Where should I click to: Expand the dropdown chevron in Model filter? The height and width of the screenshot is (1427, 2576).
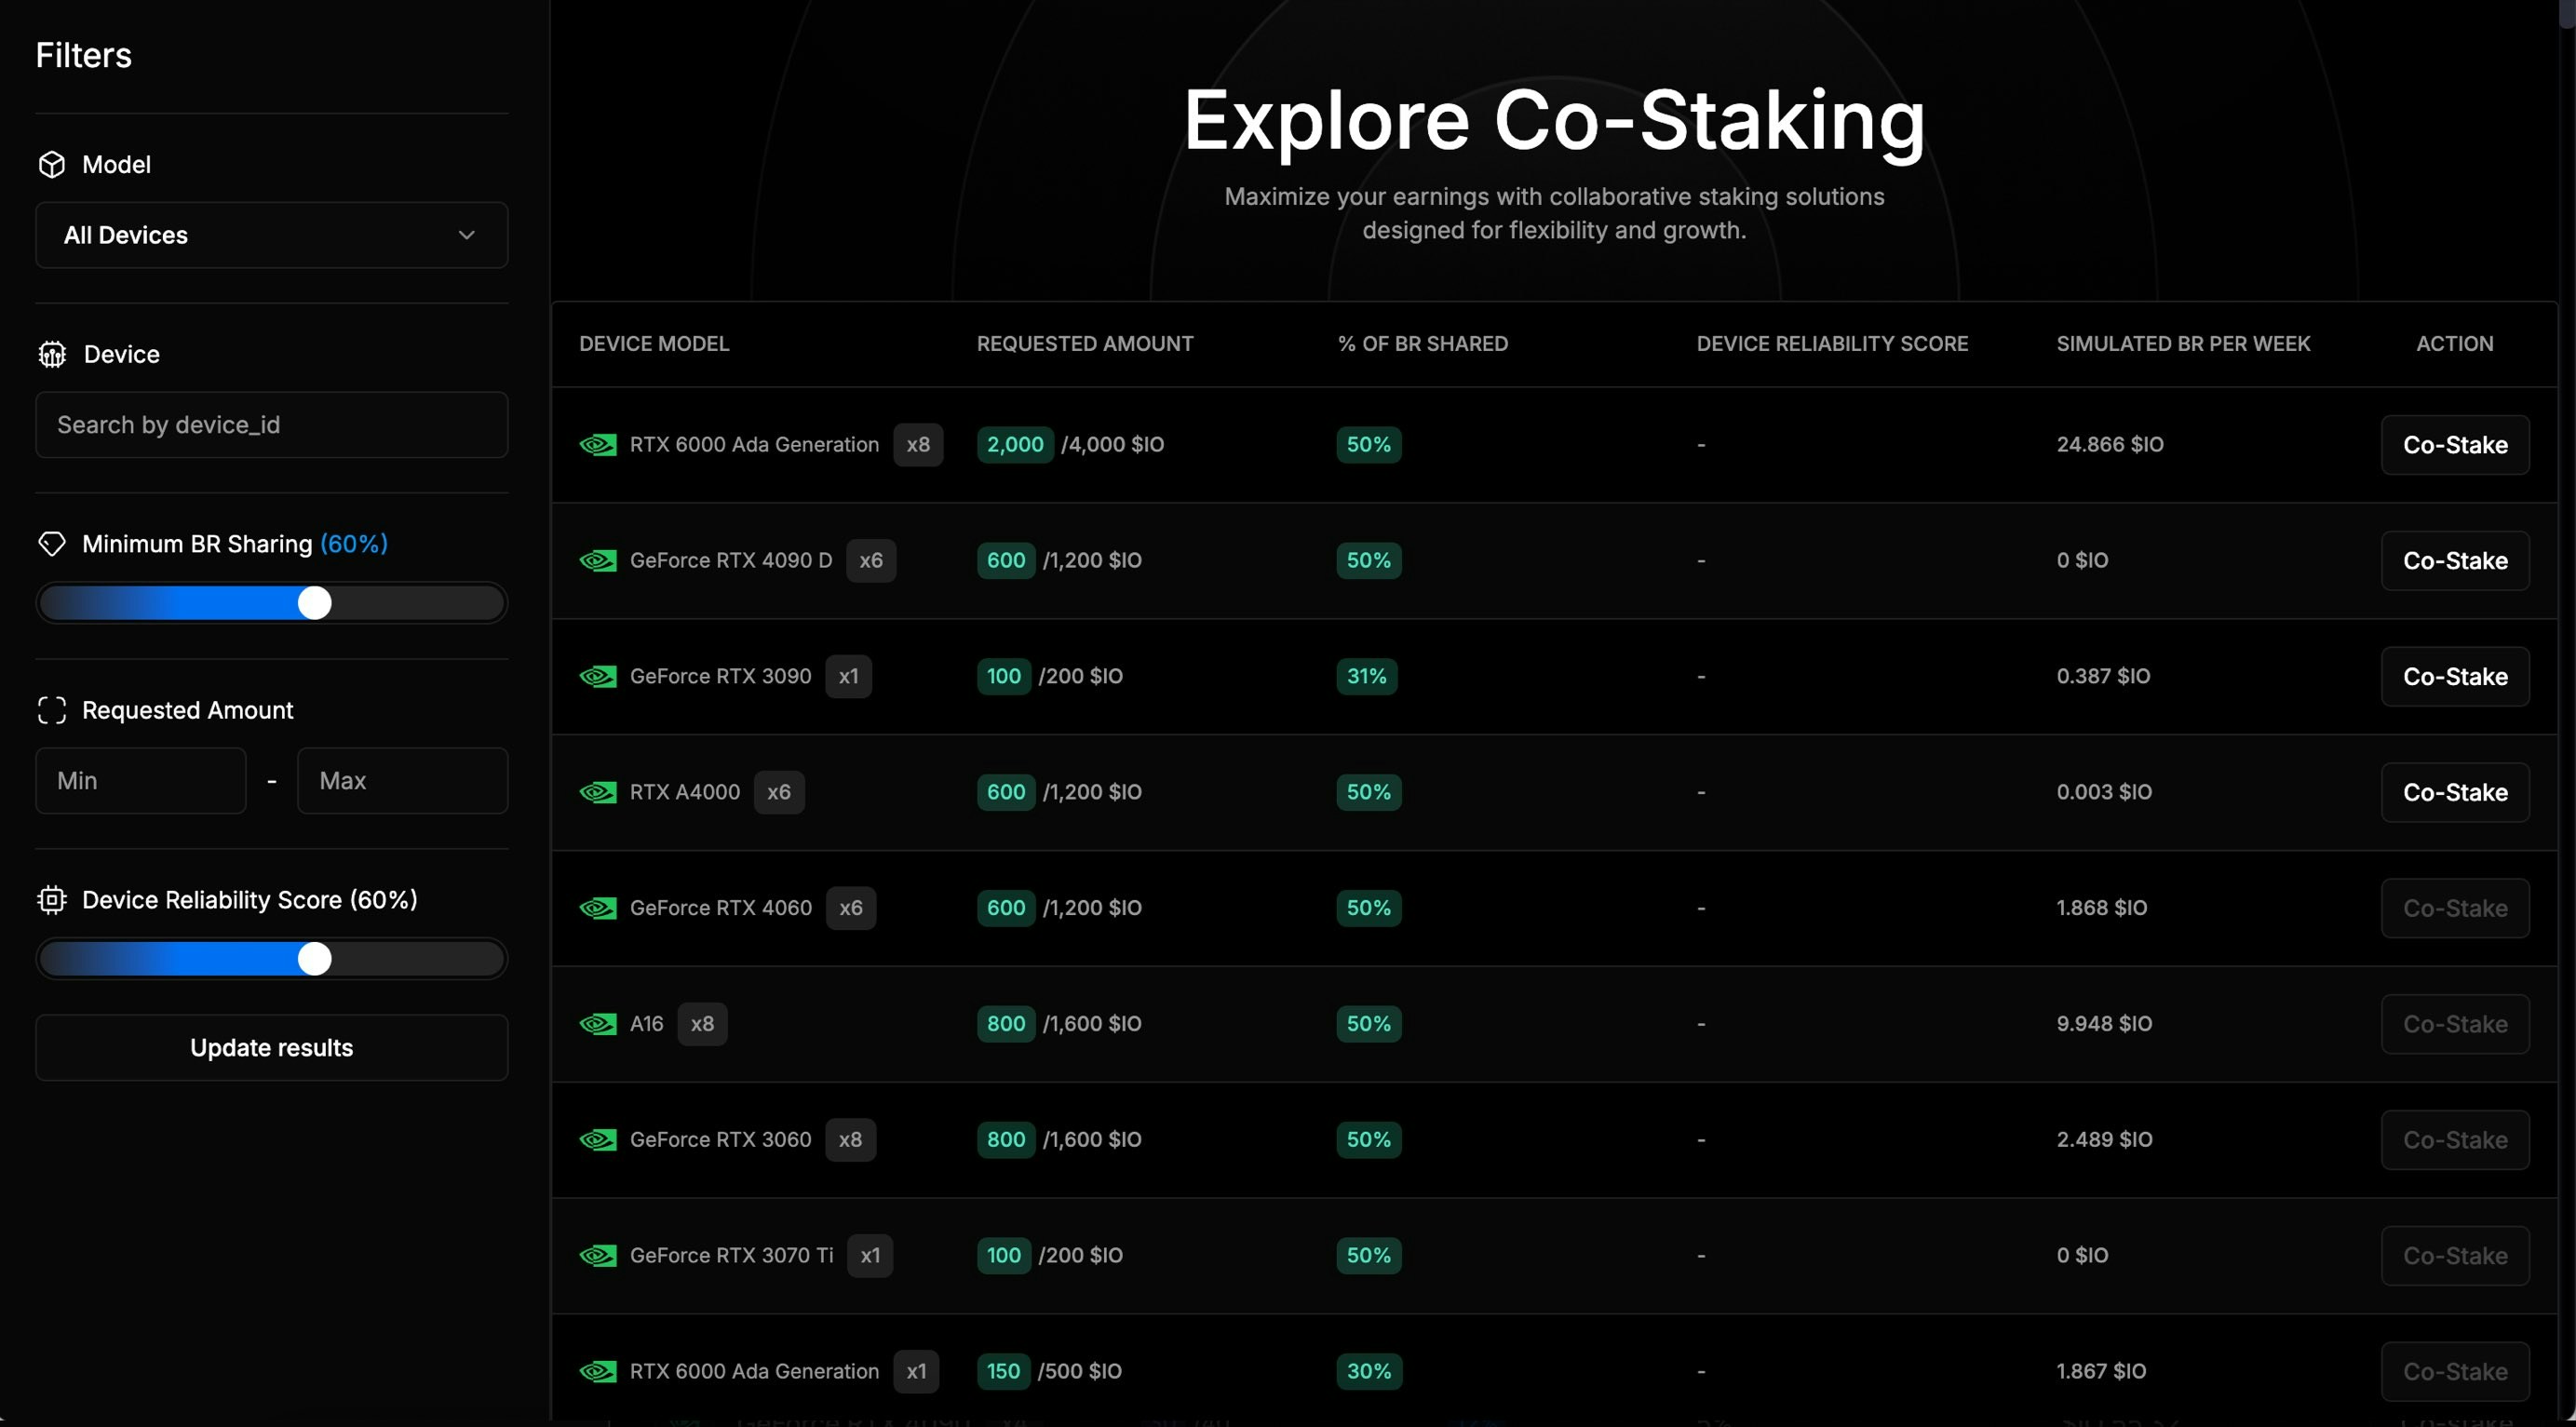pyautogui.click(x=466, y=235)
